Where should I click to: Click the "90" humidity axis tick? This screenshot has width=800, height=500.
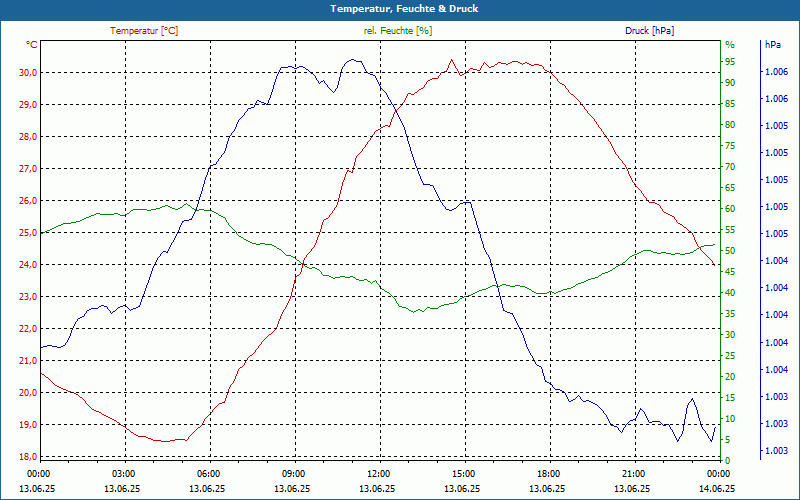pos(730,83)
